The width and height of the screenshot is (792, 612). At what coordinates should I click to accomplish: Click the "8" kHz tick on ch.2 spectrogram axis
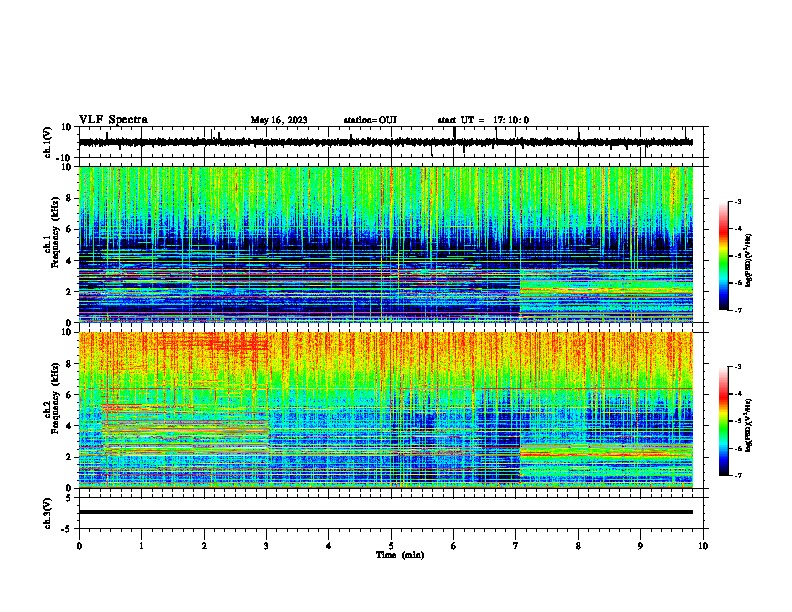coord(69,364)
